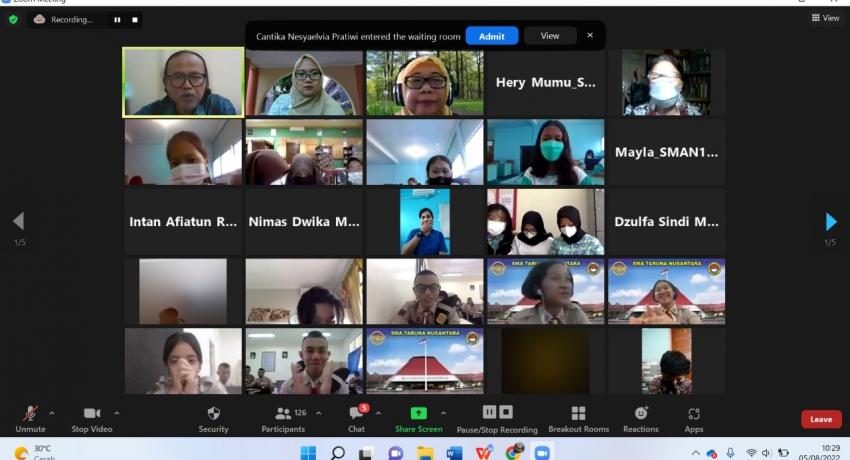
Task: Open Task View on taskbar
Action: point(366,452)
